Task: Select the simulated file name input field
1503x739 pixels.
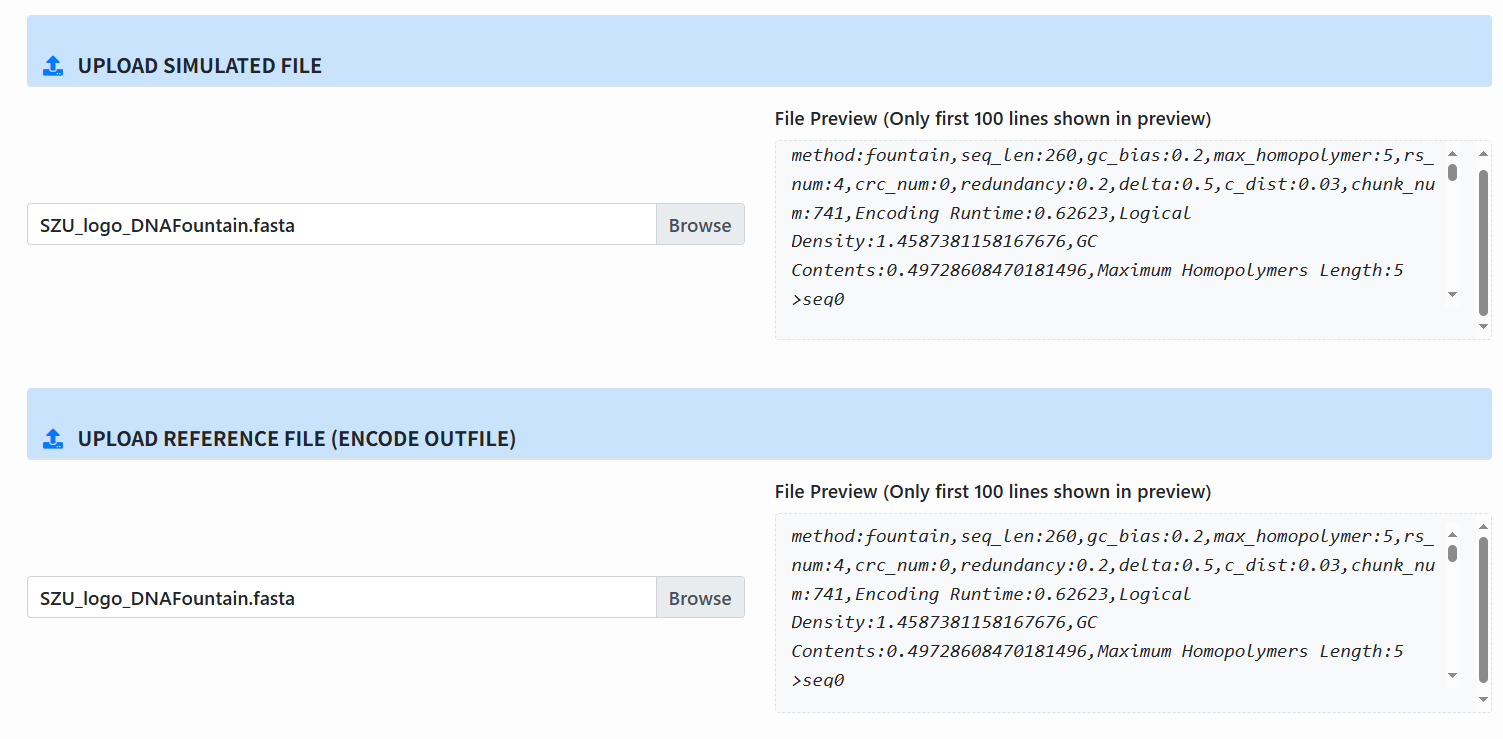Action: tap(340, 224)
